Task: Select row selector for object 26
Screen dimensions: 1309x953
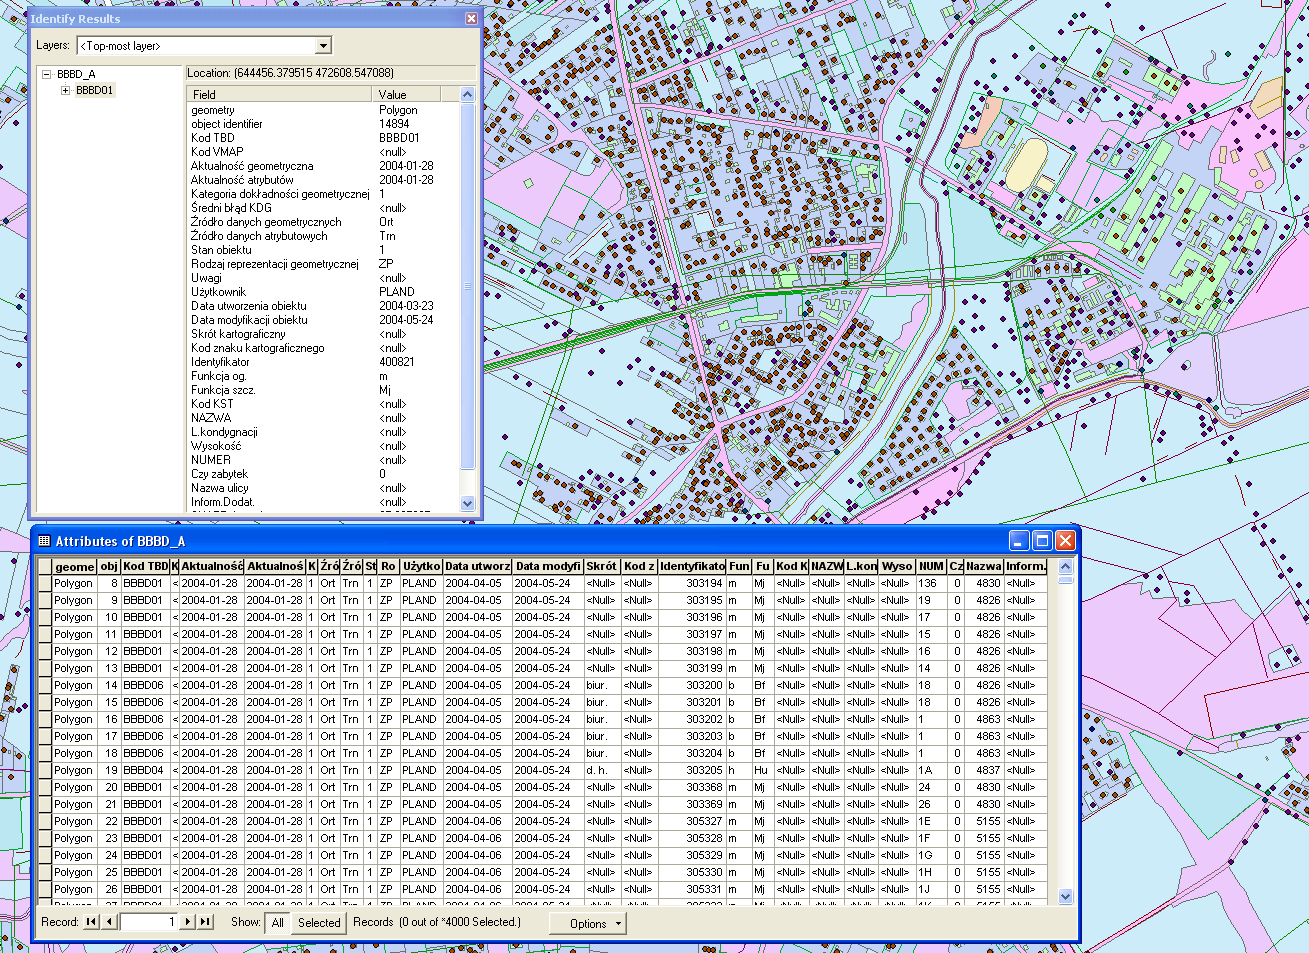Action: tap(44, 889)
